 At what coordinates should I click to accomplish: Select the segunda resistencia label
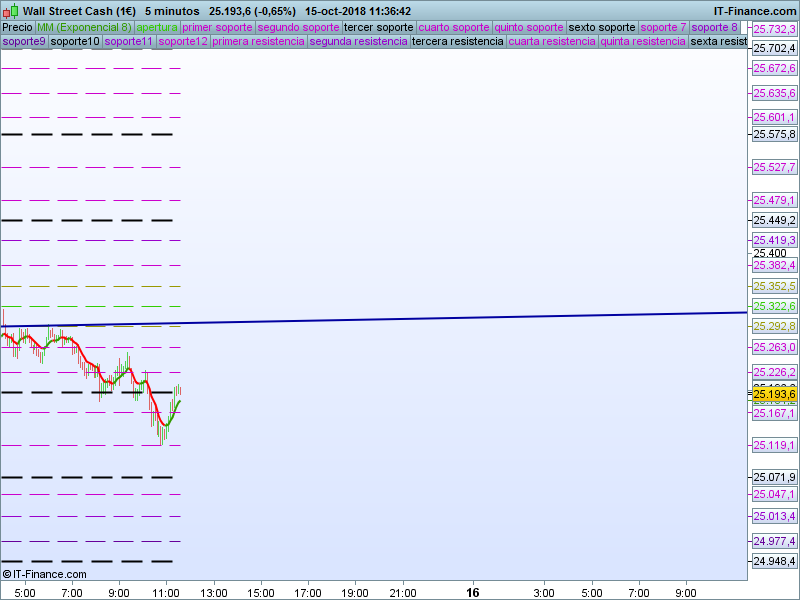(359, 41)
